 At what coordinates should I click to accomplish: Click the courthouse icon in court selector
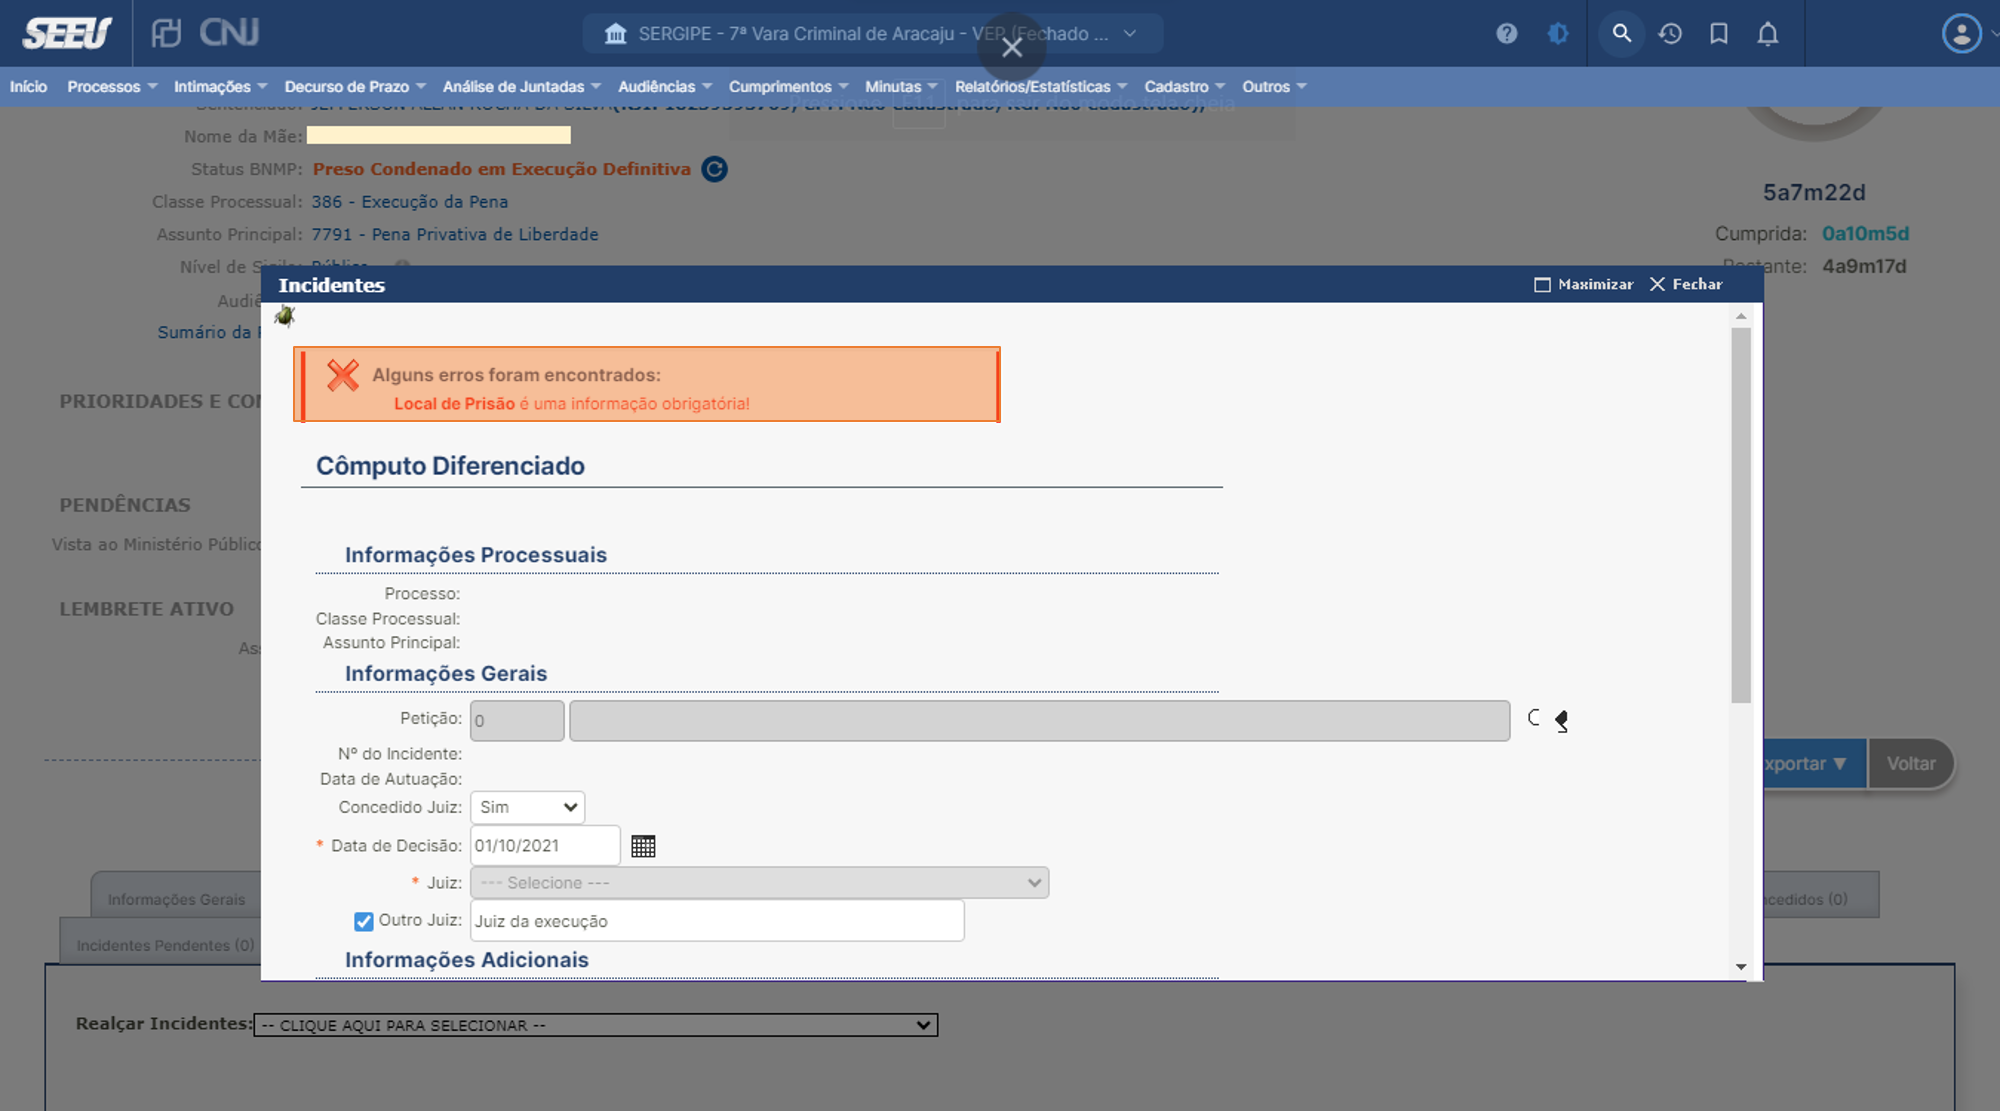pos(616,34)
